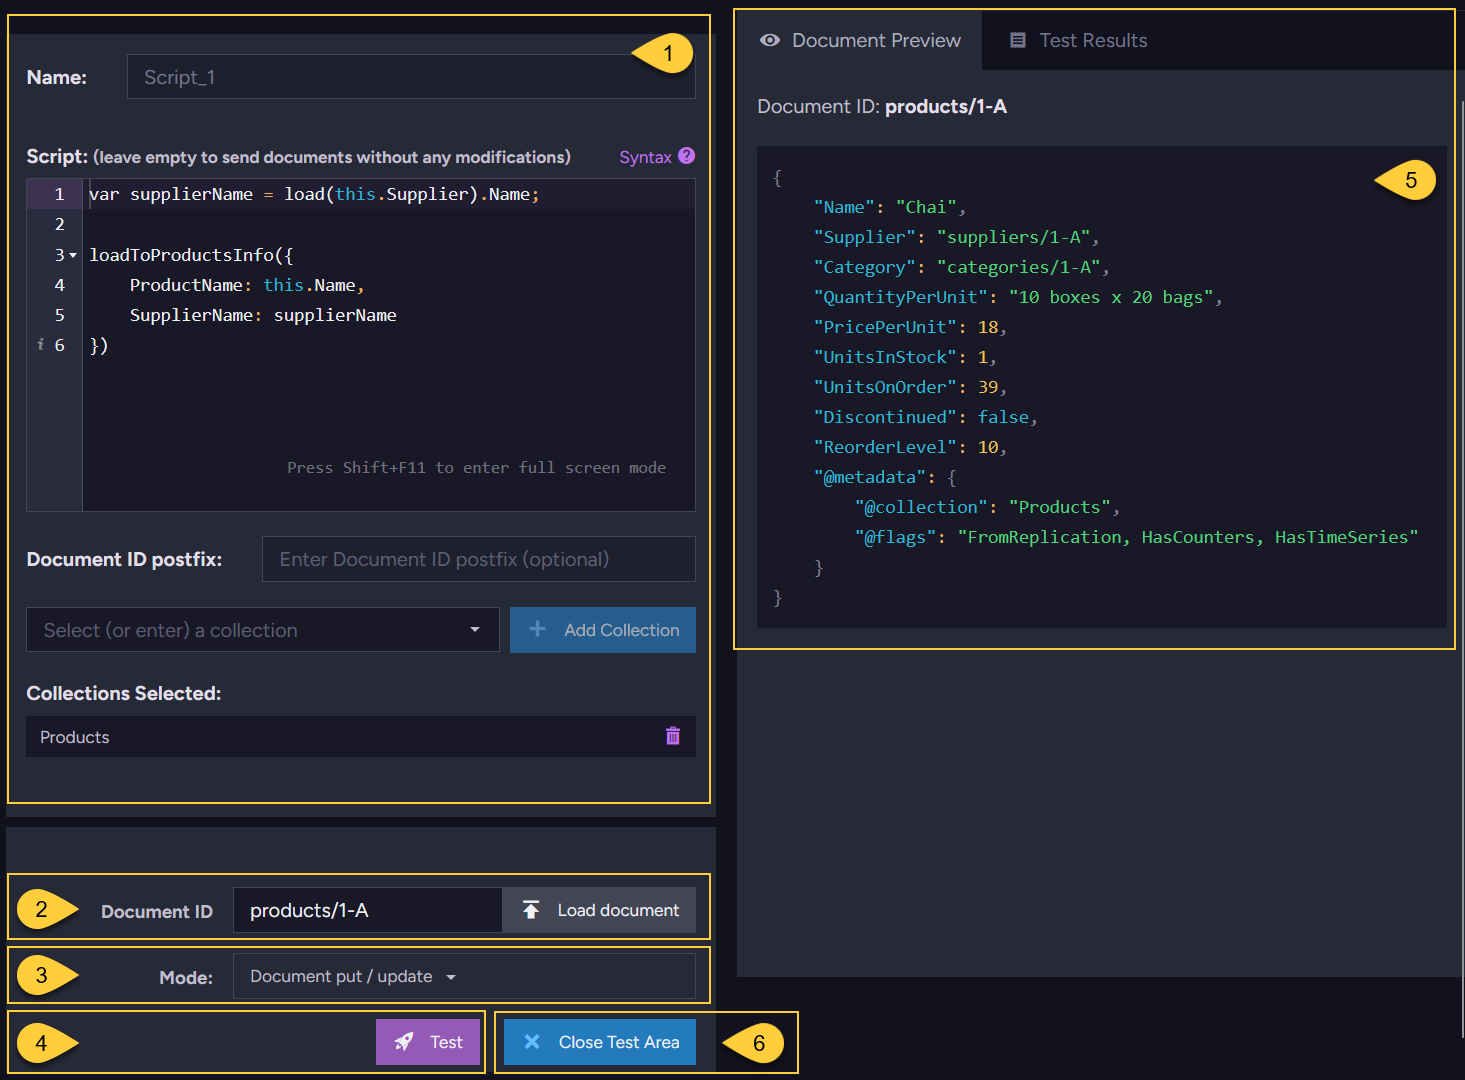
Task: Click the loadToProductsInfo line in script editor
Action: [191, 255]
